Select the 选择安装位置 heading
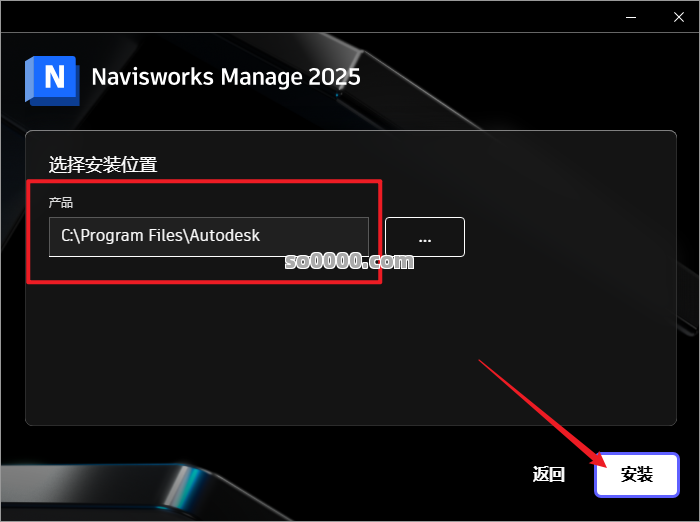This screenshot has width=700, height=522. click(103, 164)
